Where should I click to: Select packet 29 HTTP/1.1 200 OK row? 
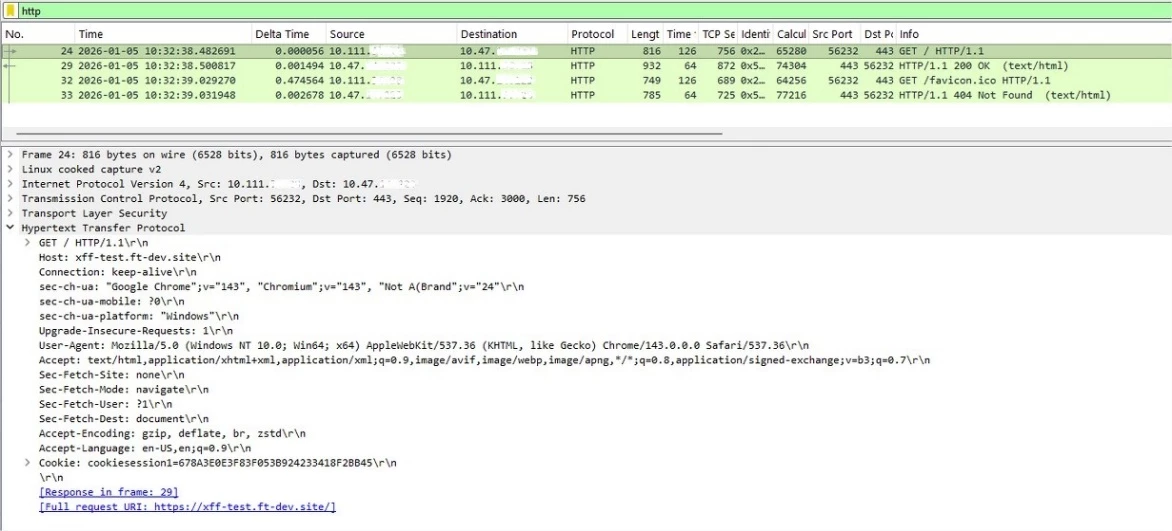587,66
